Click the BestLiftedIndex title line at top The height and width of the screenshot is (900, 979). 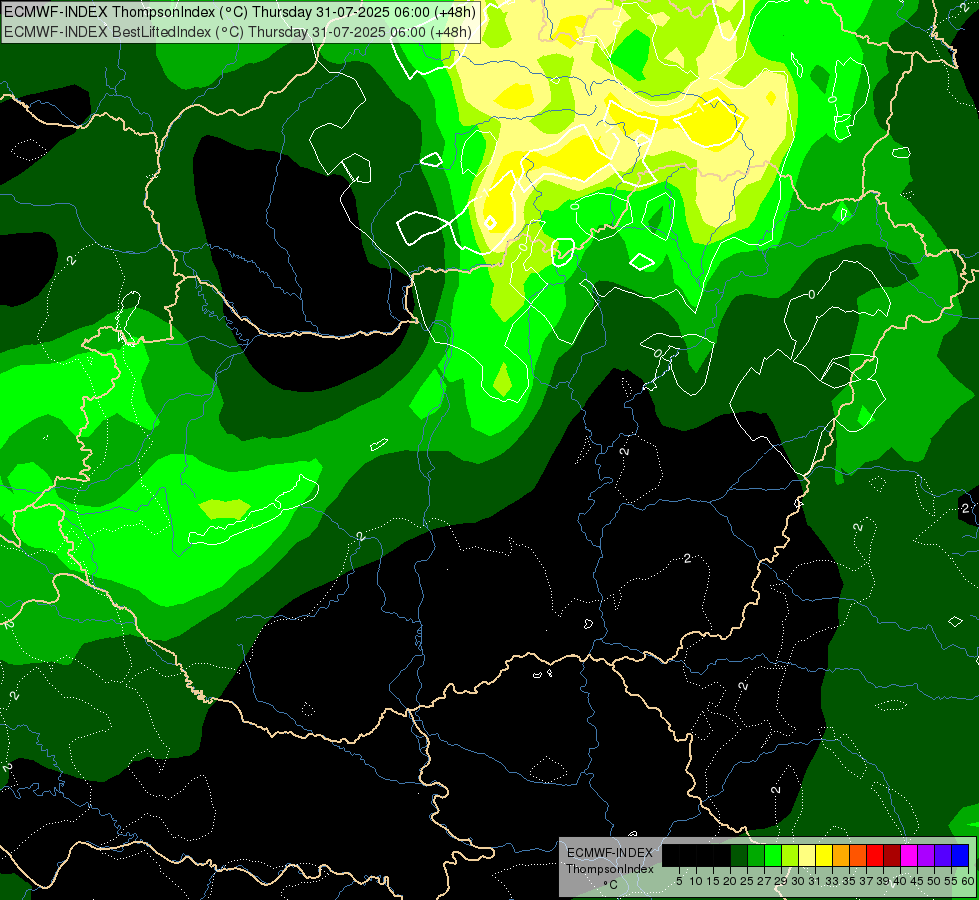click(x=237, y=31)
